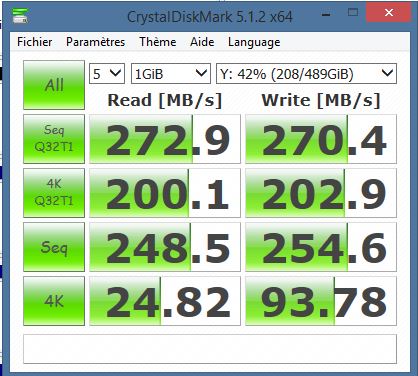Expand the drive selector showing Y: 42%

306,73
